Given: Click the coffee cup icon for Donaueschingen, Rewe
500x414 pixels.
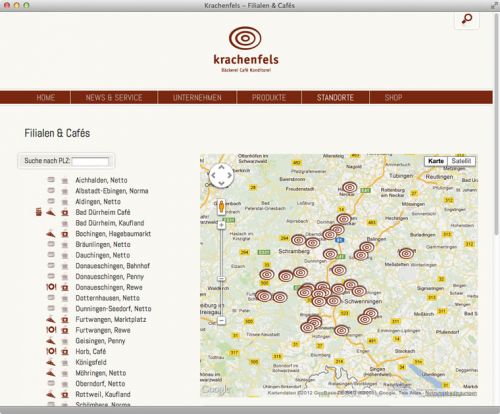Looking at the screenshot, I should pyautogui.click(x=65, y=287).
